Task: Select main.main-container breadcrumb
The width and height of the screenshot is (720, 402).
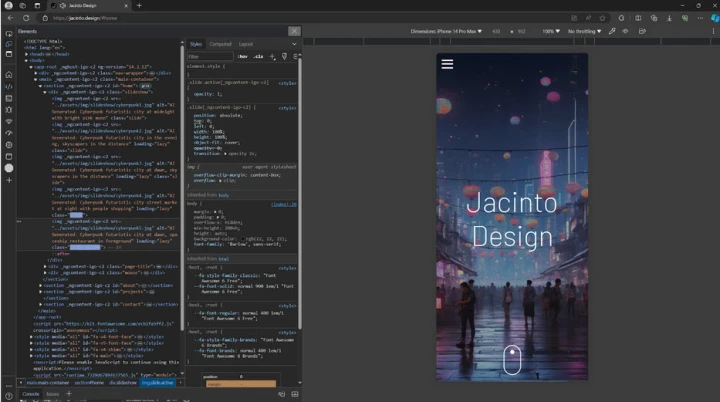Action: coord(48,382)
